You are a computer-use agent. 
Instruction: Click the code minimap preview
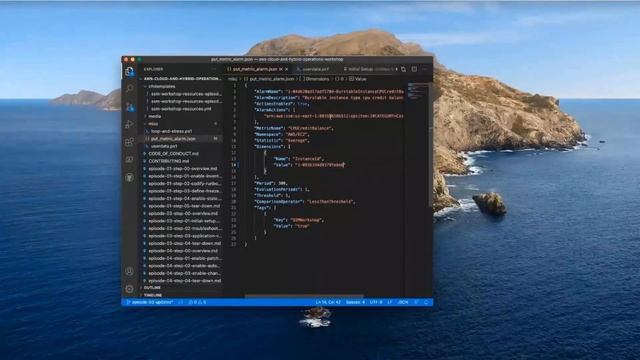click(x=417, y=92)
